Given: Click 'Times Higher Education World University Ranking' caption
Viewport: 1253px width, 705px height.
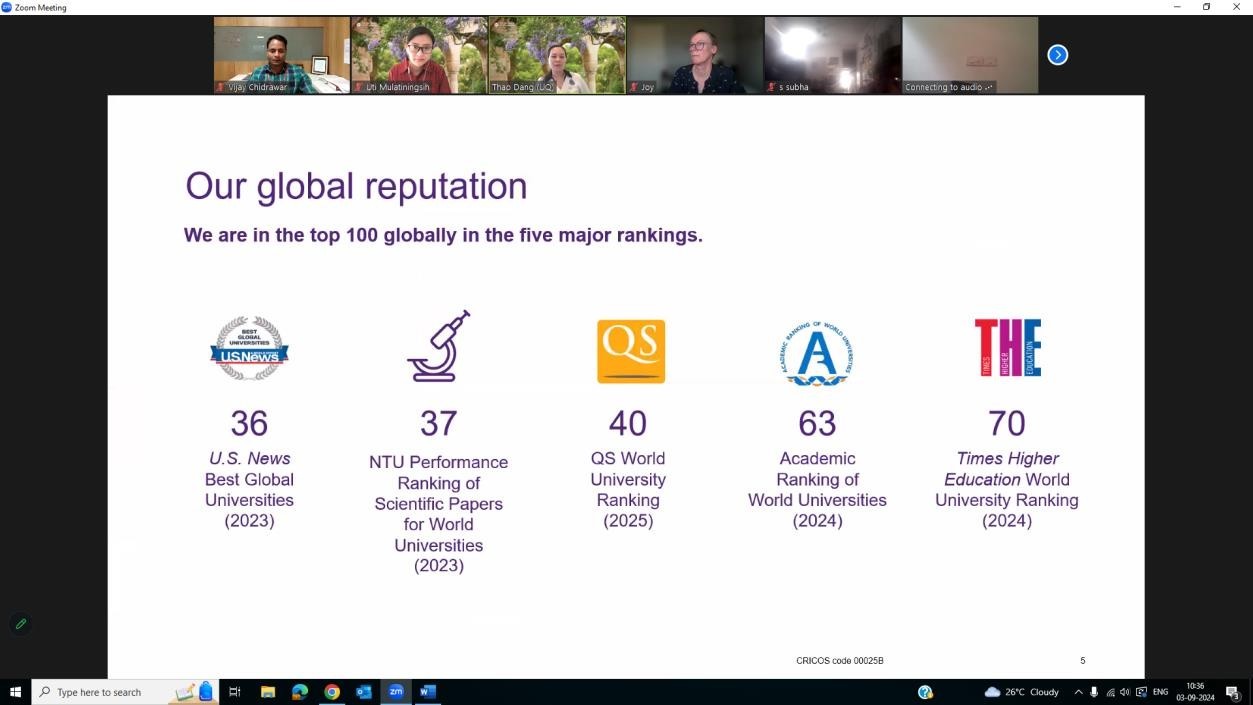Looking at the screenshot, I should pos(1007,489).
